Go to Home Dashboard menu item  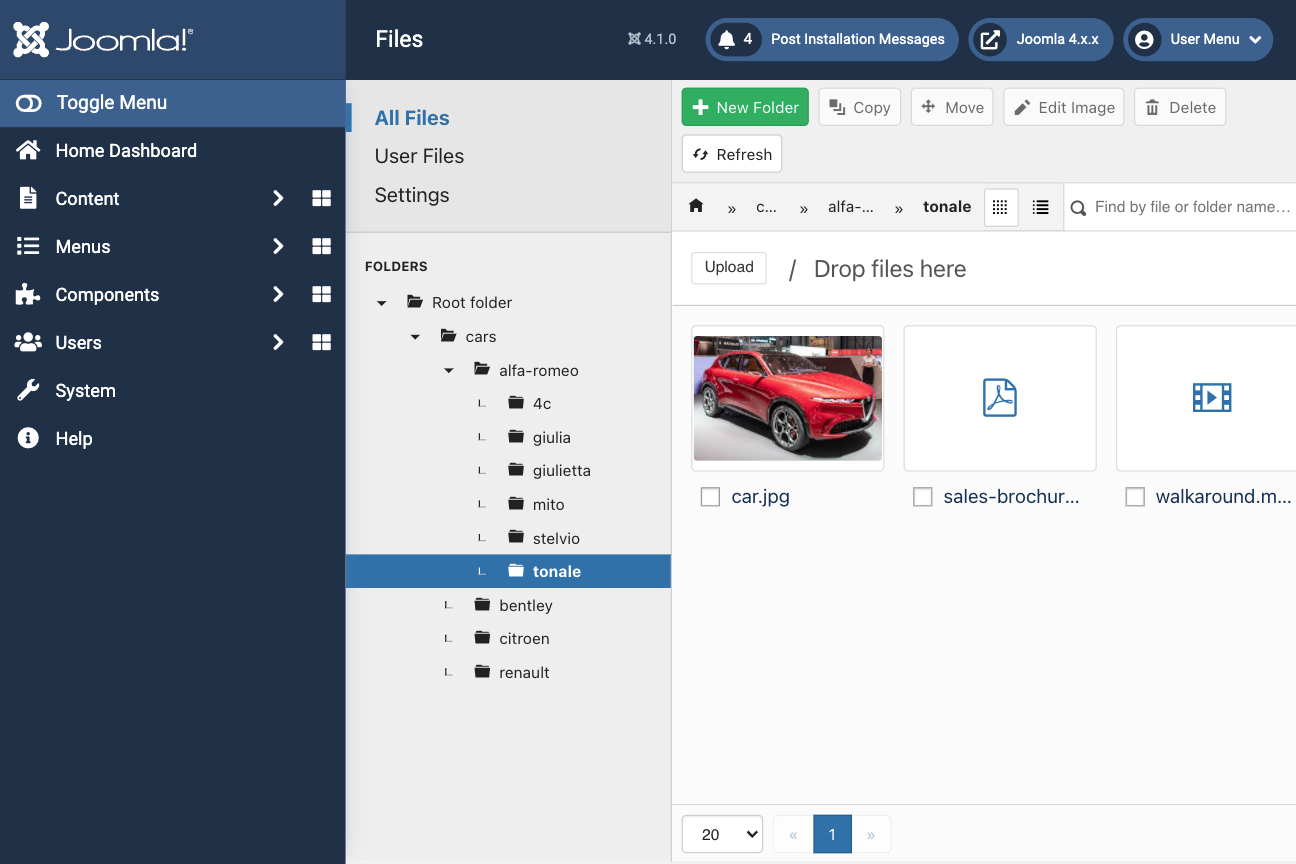(x=126, y=151)
